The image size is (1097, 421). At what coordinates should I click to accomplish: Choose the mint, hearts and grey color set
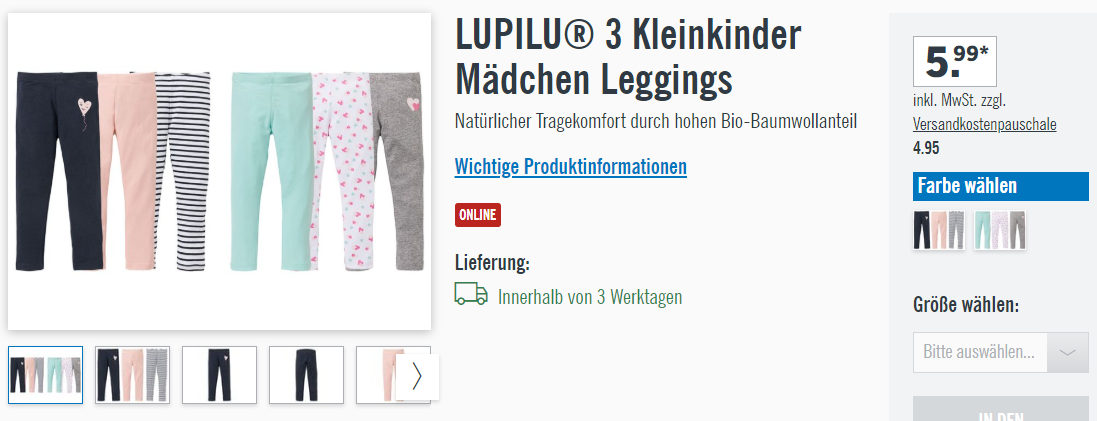(x=1000, y=230)
